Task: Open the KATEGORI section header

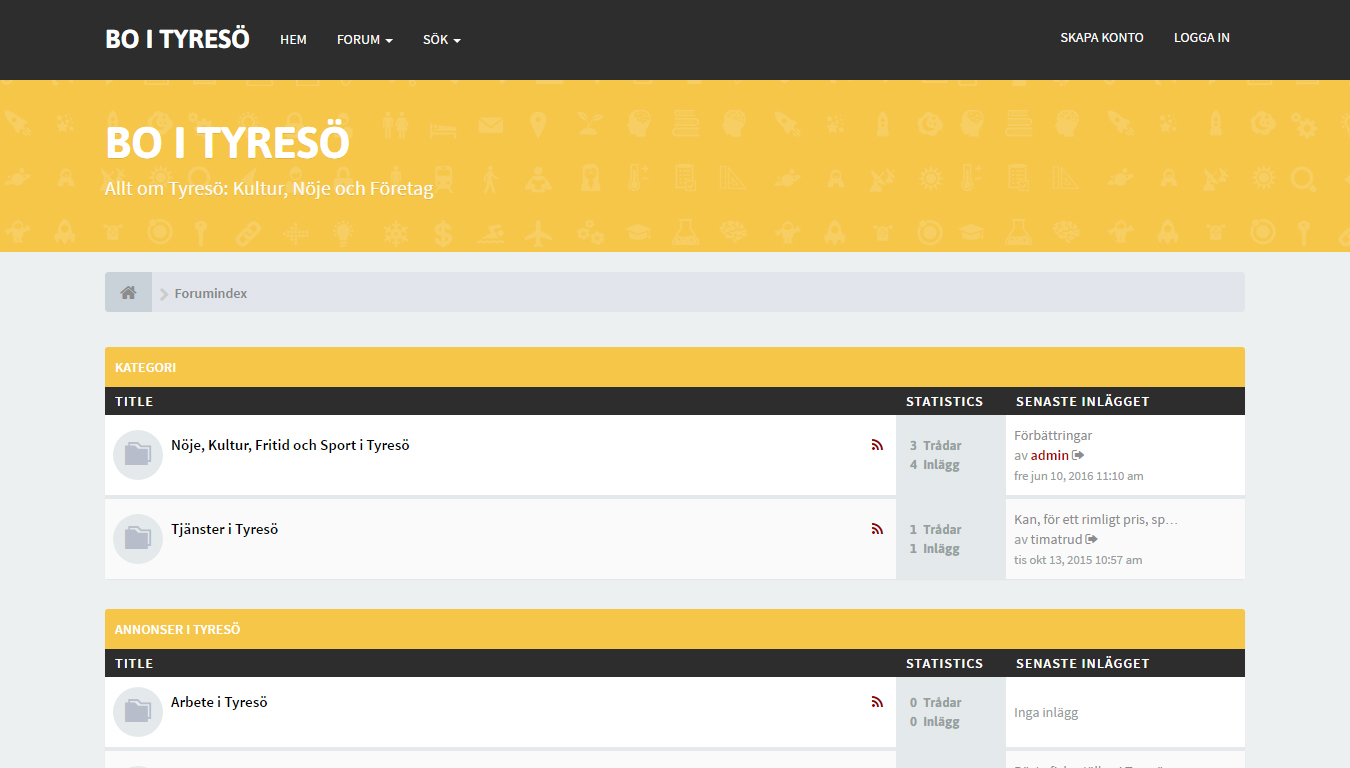Action: tap(145, 368)
